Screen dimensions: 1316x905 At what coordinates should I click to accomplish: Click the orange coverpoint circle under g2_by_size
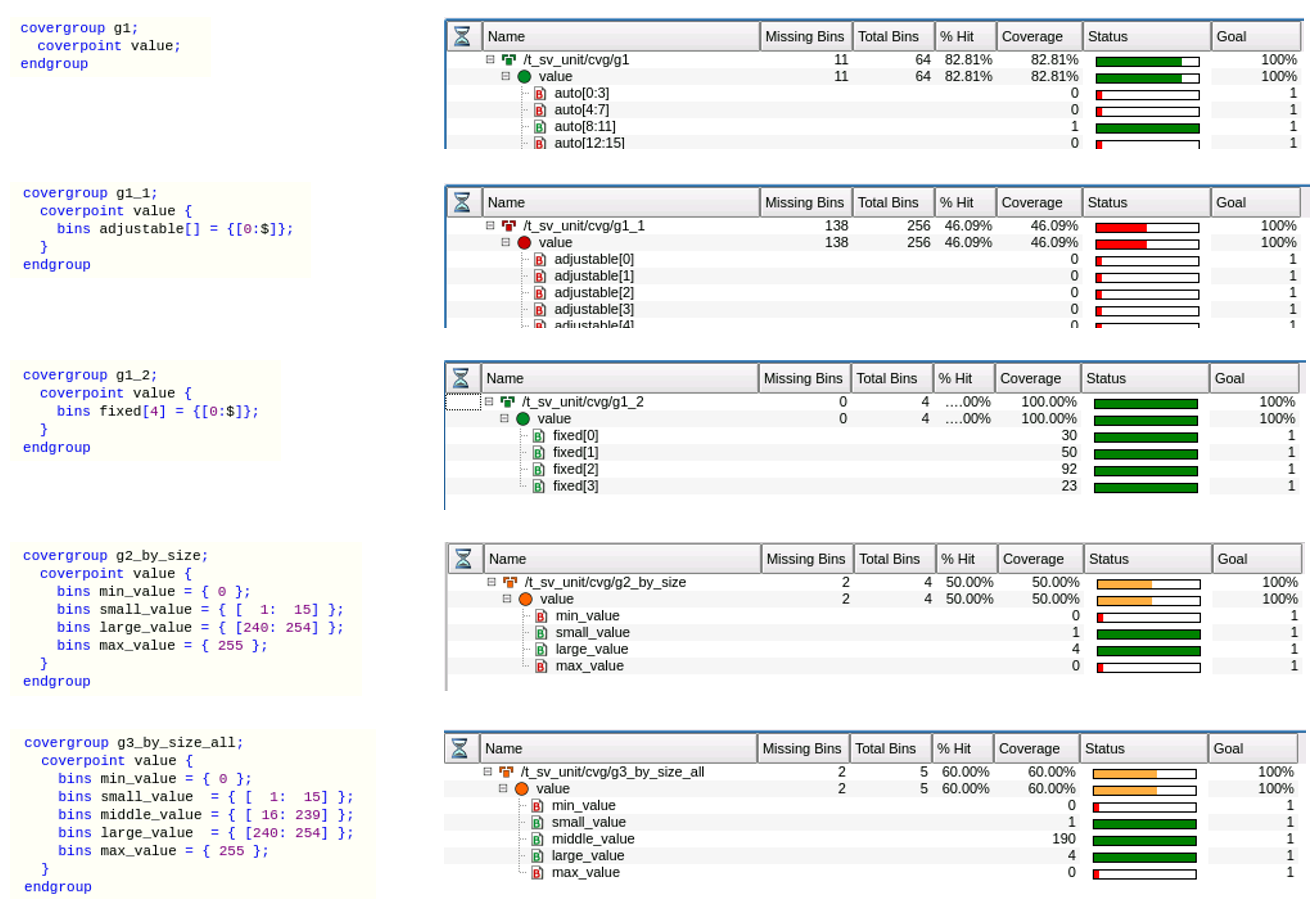[x=525, y=599]
